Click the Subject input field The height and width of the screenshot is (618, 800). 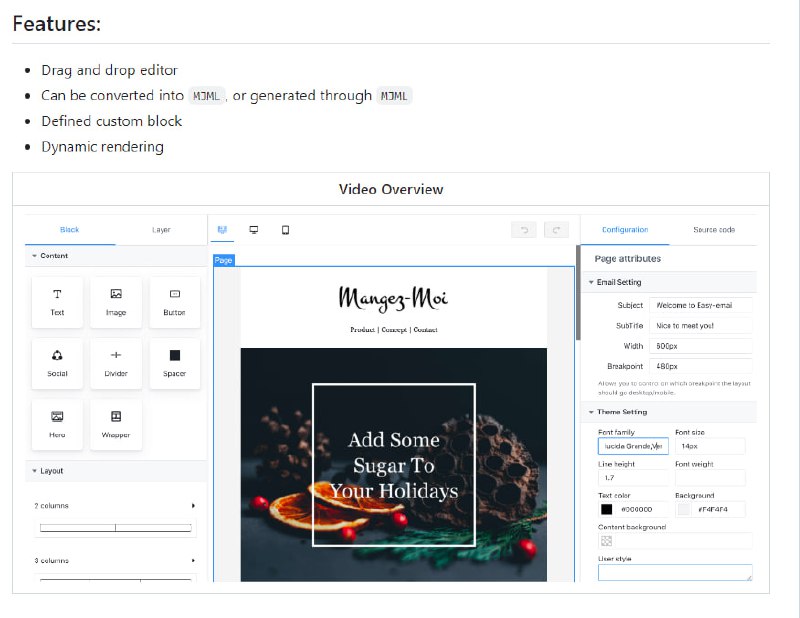pyautogui.click(x=700, y=305)
